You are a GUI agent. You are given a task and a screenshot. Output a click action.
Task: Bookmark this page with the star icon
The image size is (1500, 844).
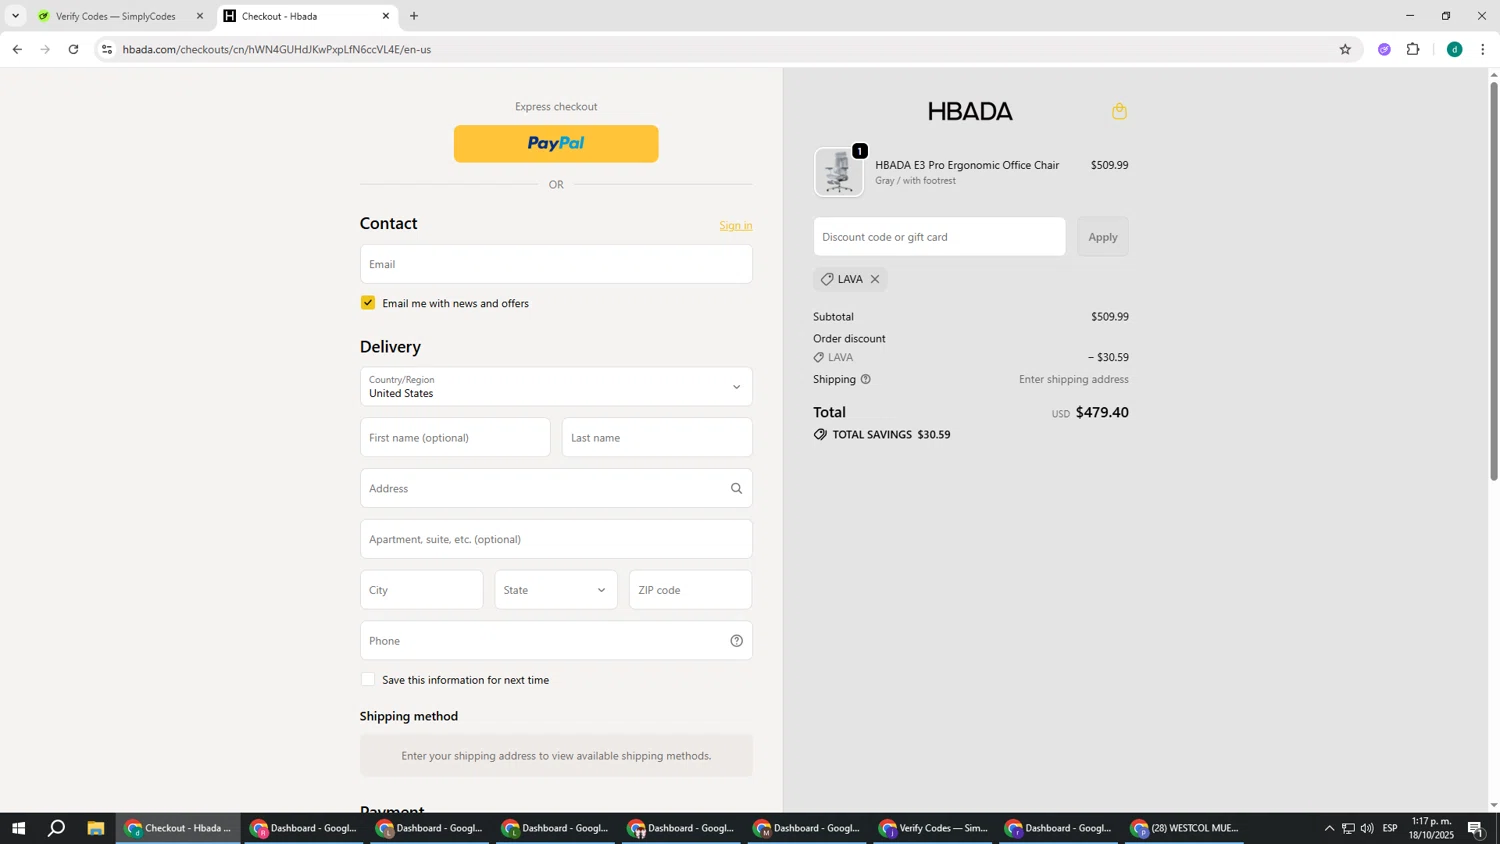pyautogui.click(x=1345, y=49)
